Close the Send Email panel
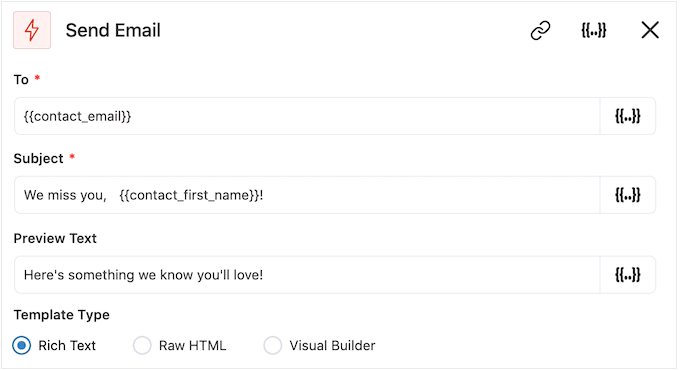 pyautogui.click(x=650, y=30)
